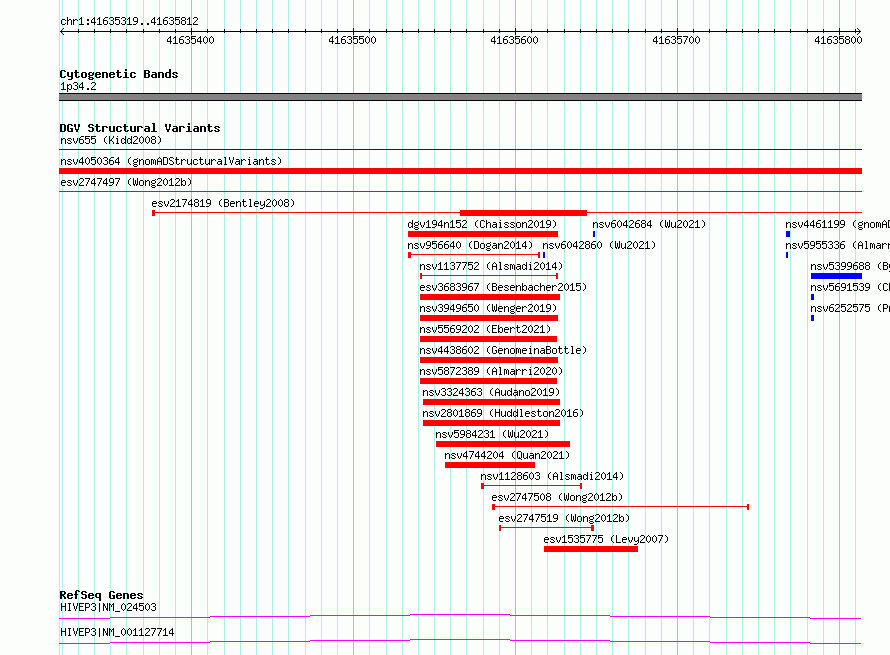Click the esv2174819 (Bentley2008) label
890x655 pixels.
pos(223,203)
